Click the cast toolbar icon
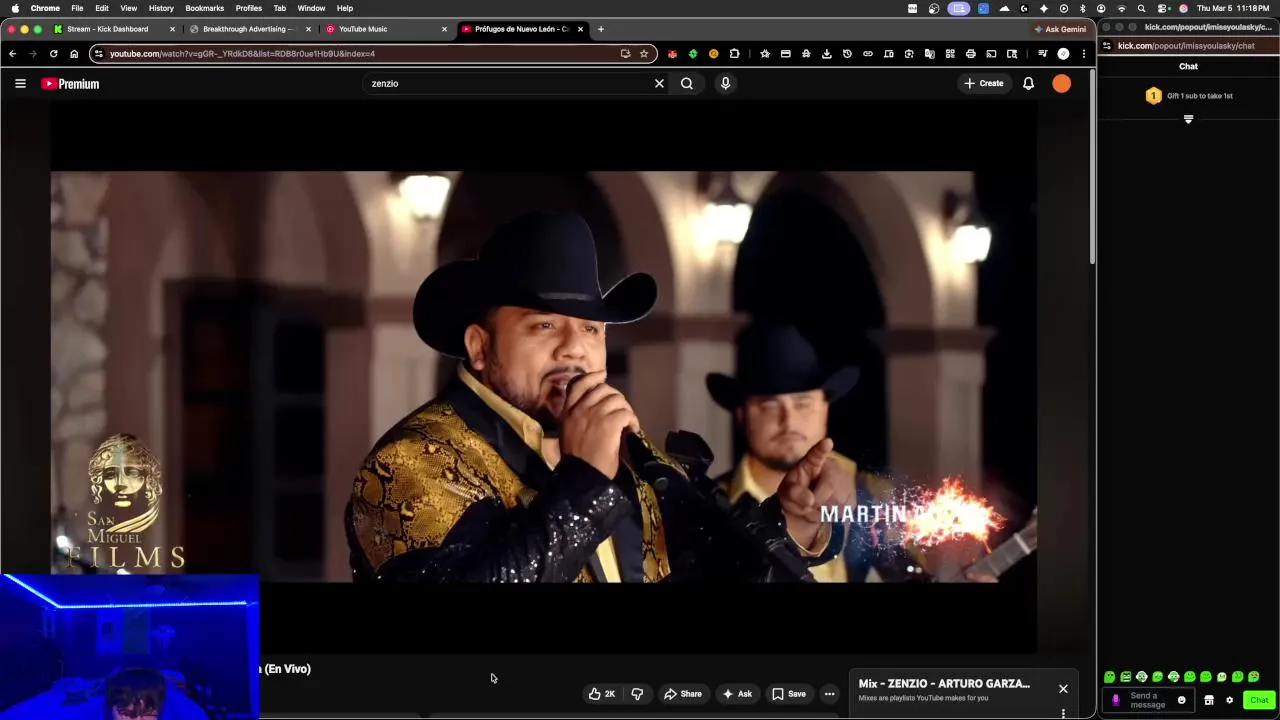This screenshot has width=1280, height=720. (991, 54)
